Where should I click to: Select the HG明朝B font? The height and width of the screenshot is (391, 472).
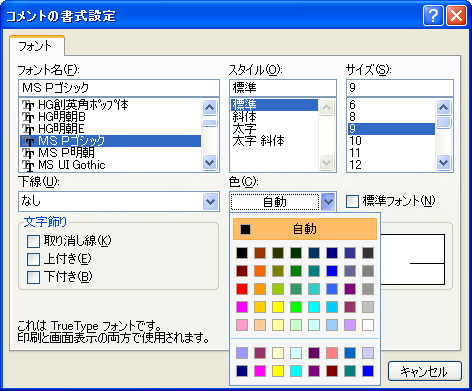click(110, 117)
